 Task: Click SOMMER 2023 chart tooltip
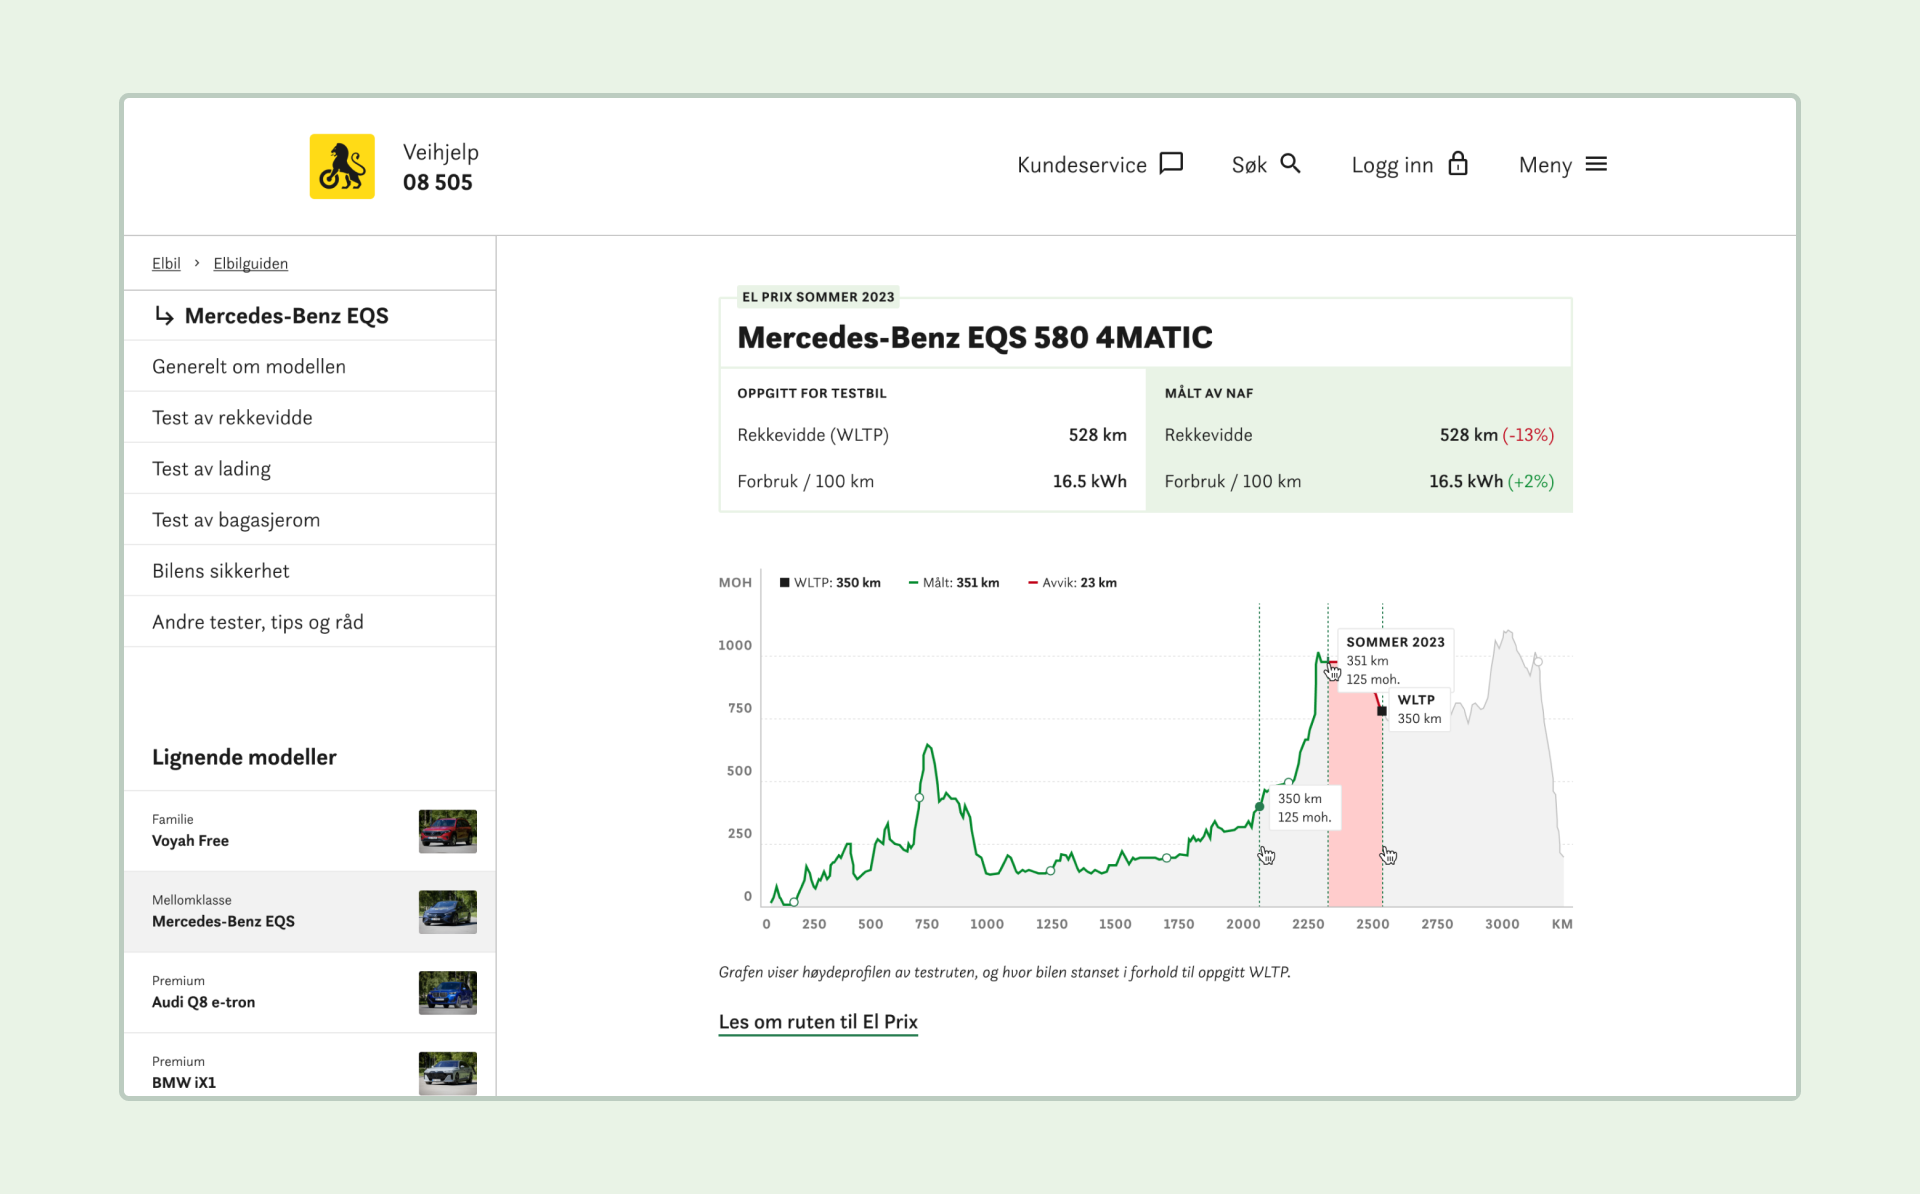(1395, 660)
